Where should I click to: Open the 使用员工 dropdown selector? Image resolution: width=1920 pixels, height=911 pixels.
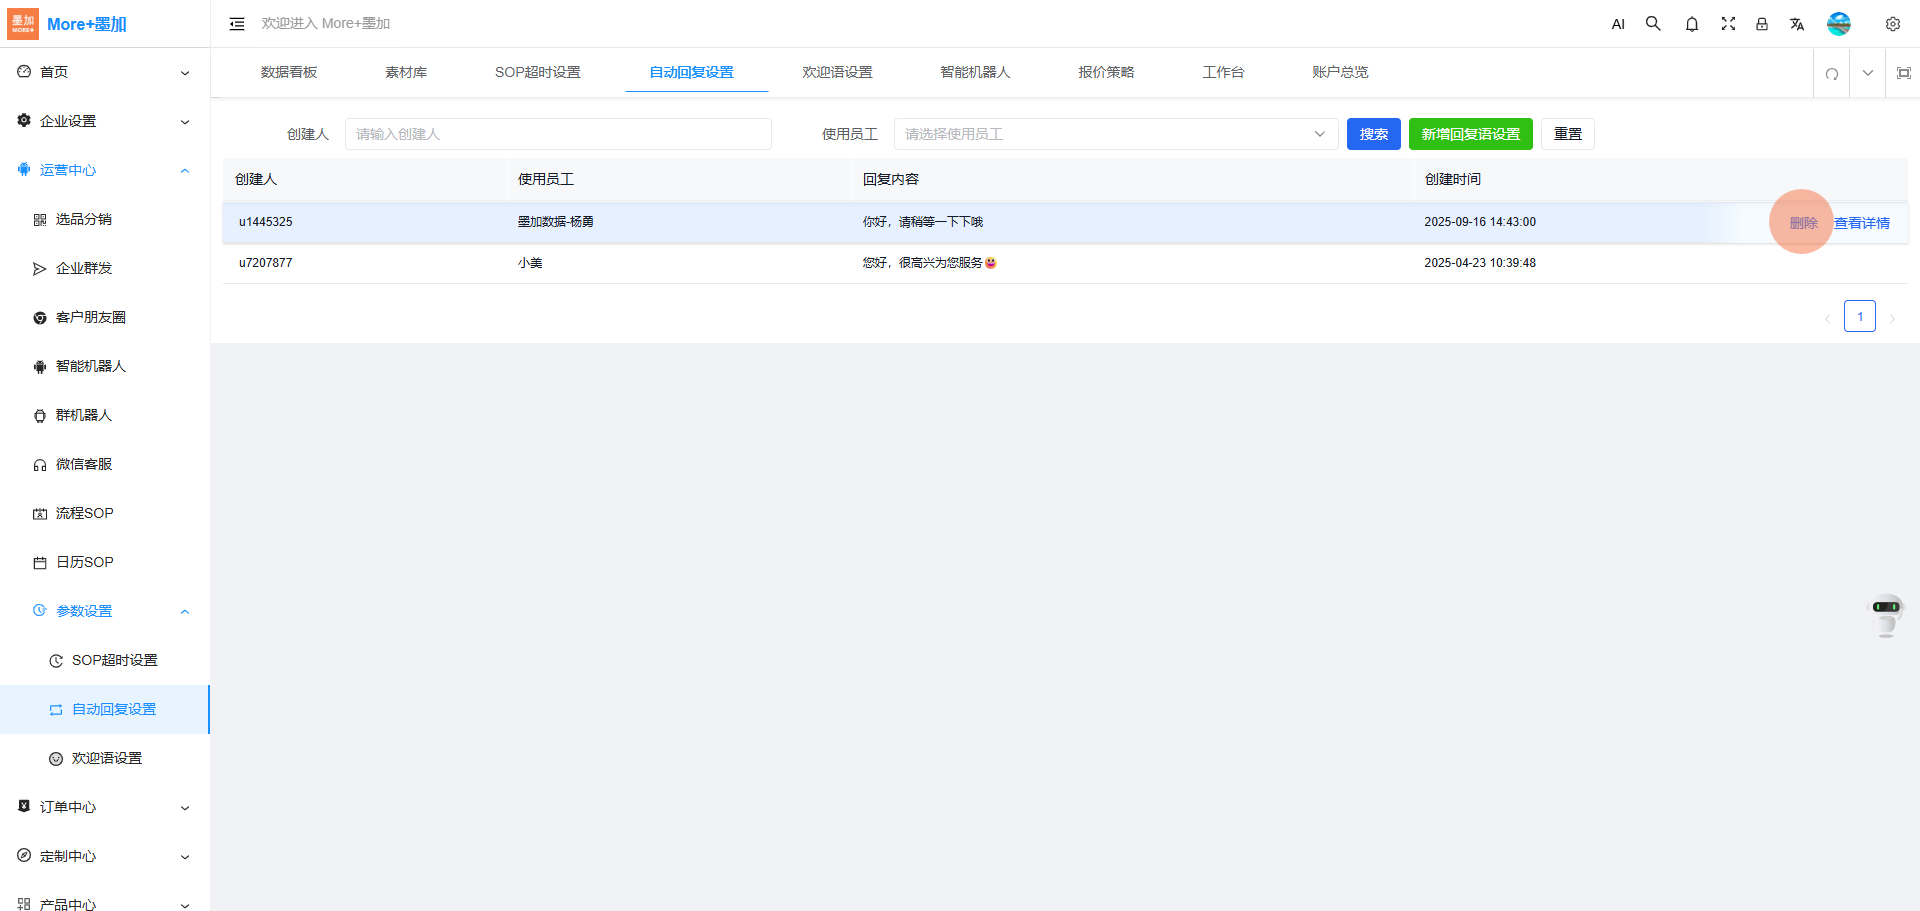point(1115,134)
